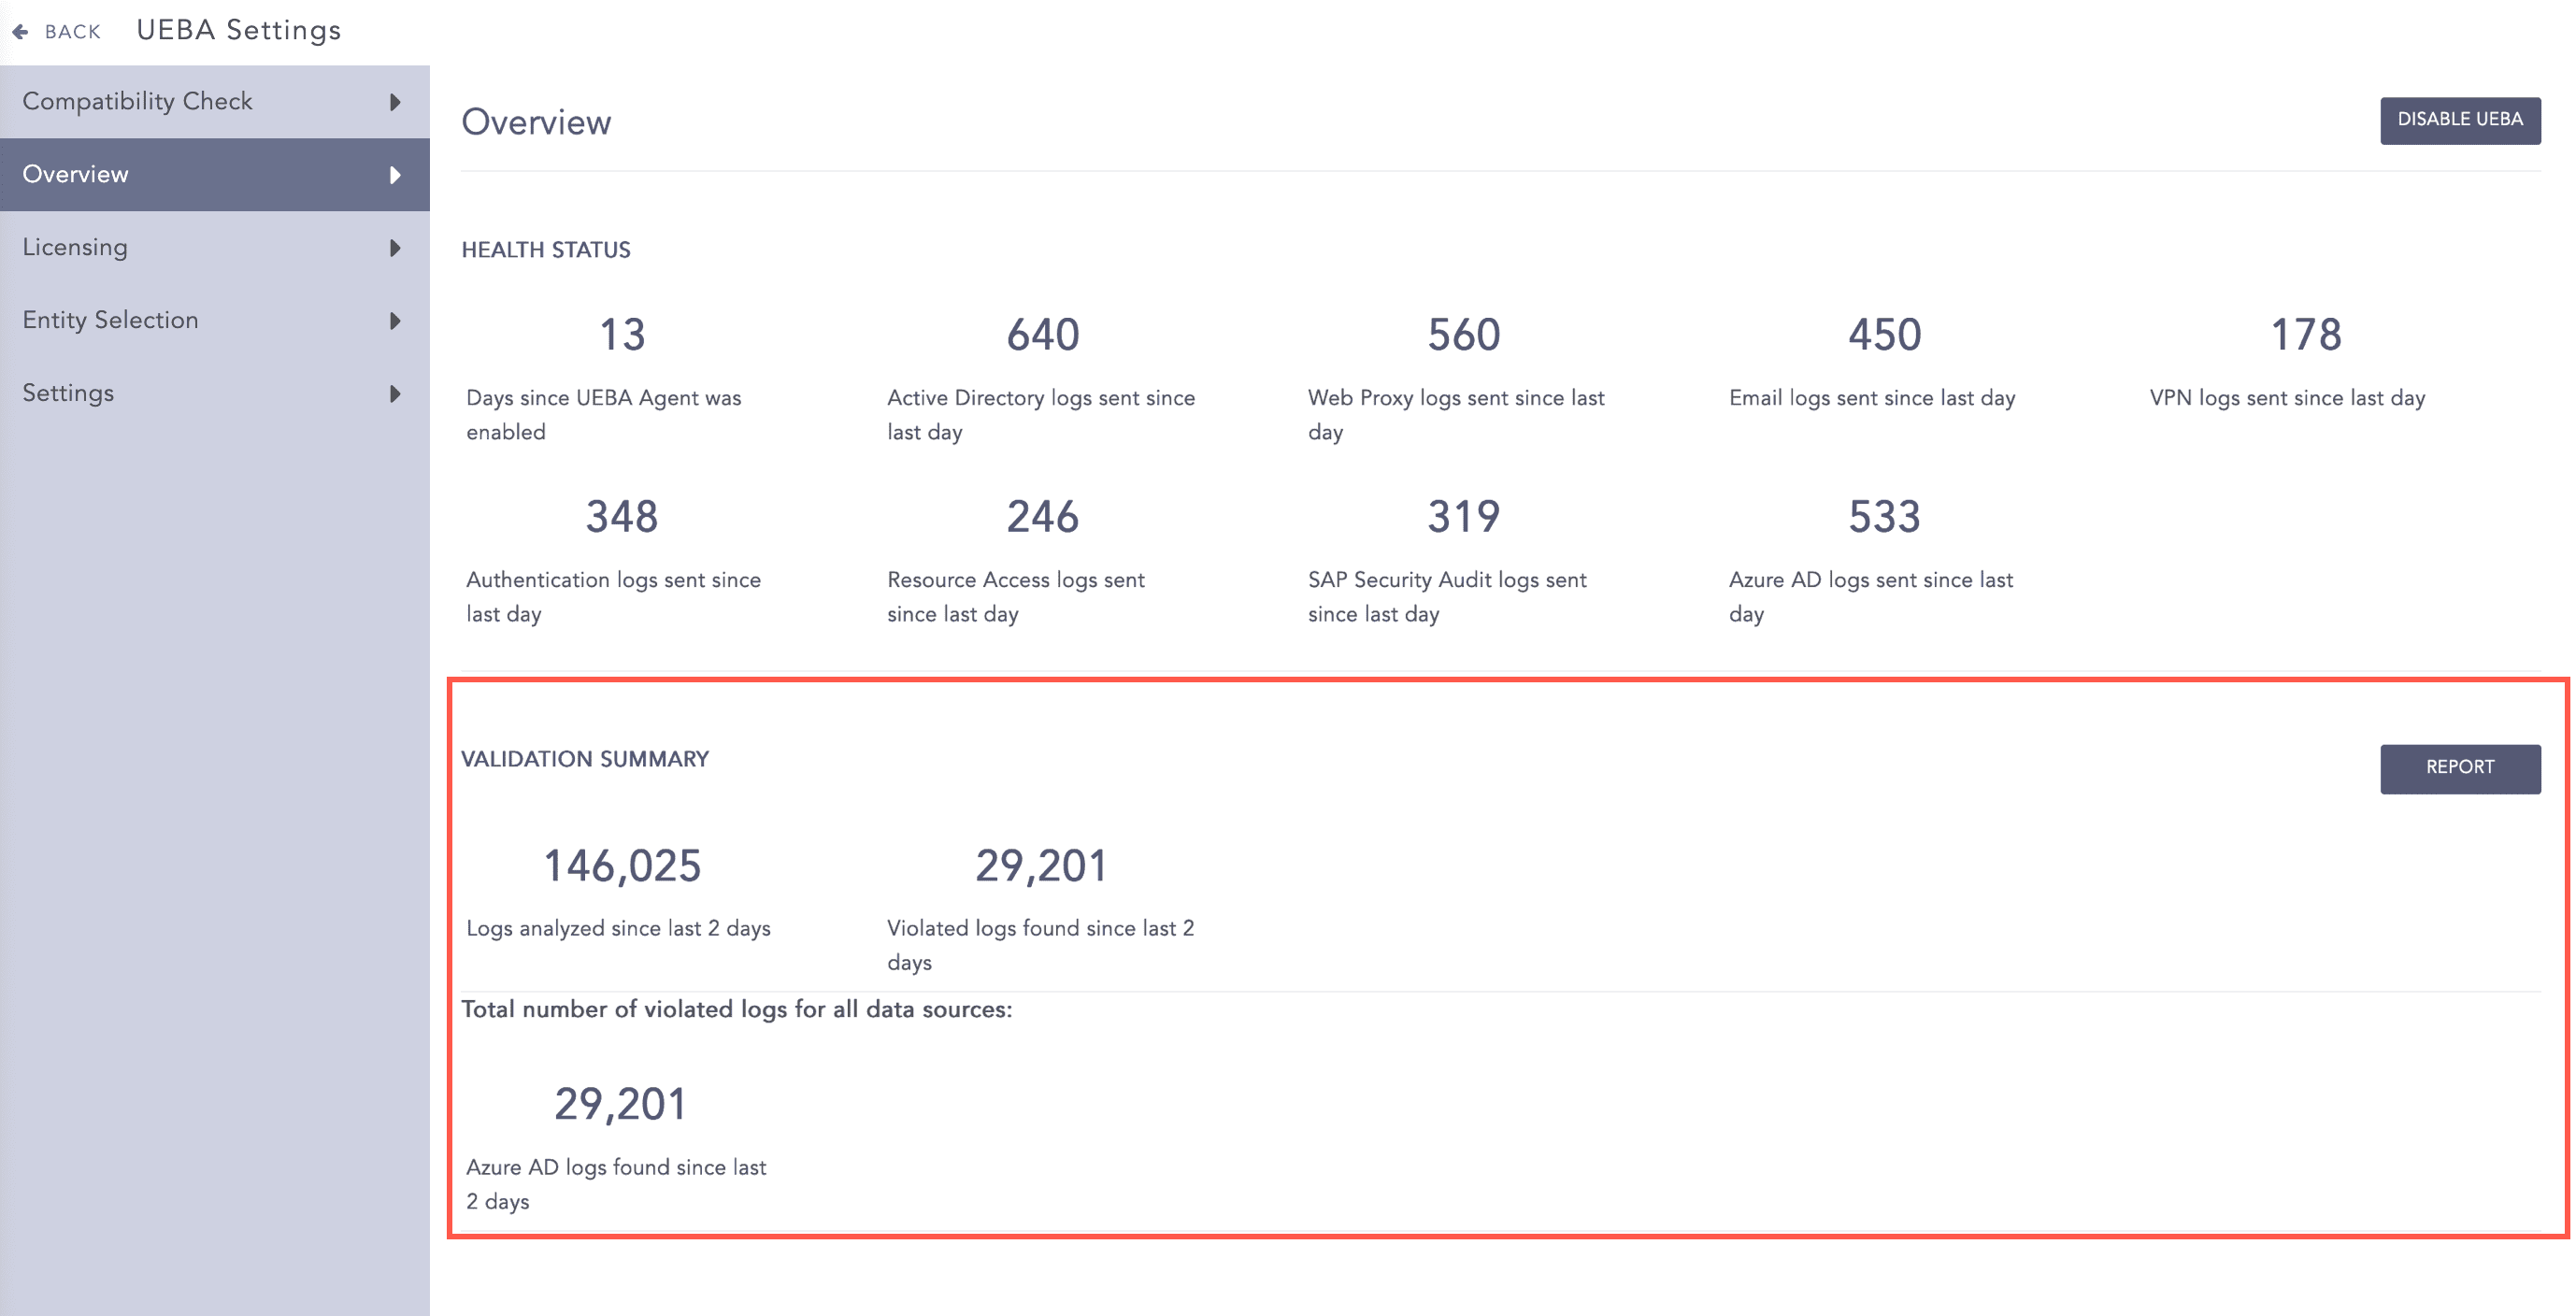Open the Compatibility Check menu item
Viewport: 2576px width, 1316px height.
click(138, 101)
